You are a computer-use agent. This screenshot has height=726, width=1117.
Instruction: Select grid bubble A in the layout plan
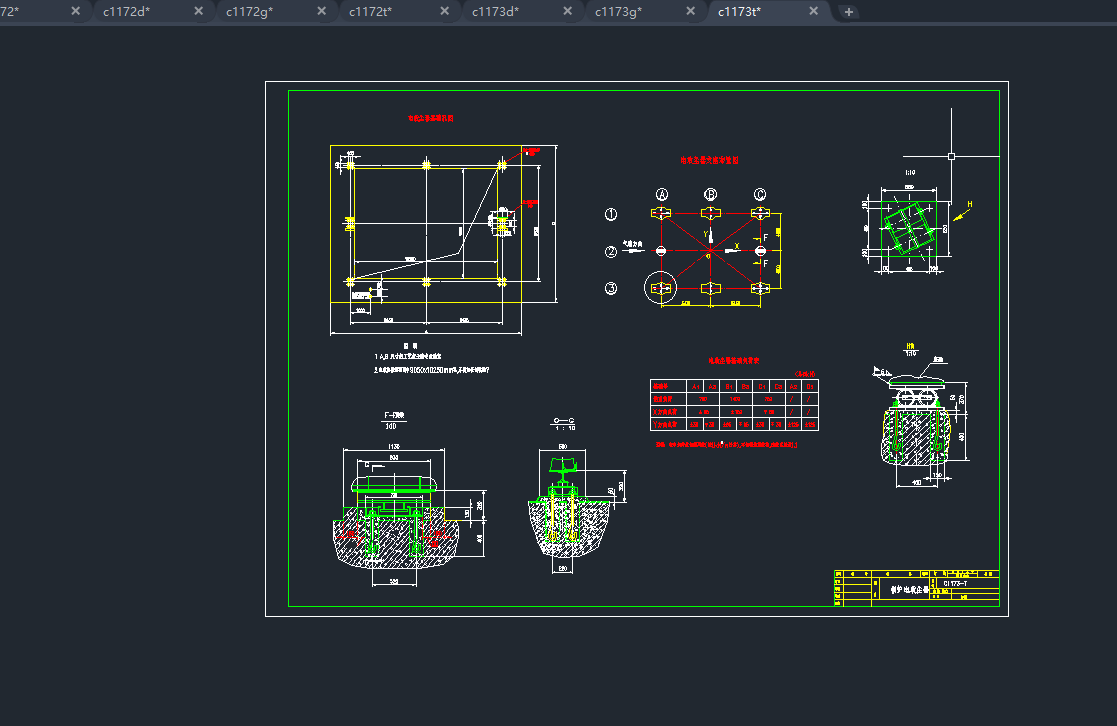tap(662, 195)
